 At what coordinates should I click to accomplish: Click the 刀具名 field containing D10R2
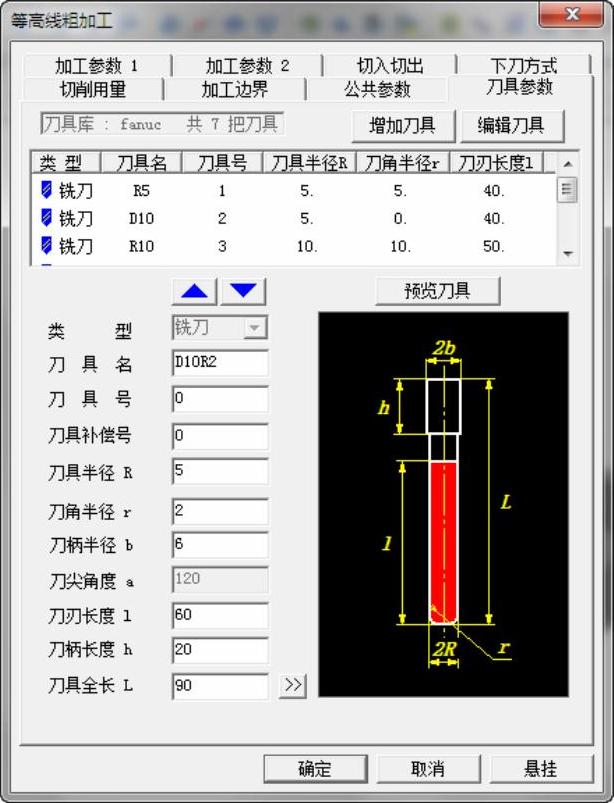coord(220,363)
